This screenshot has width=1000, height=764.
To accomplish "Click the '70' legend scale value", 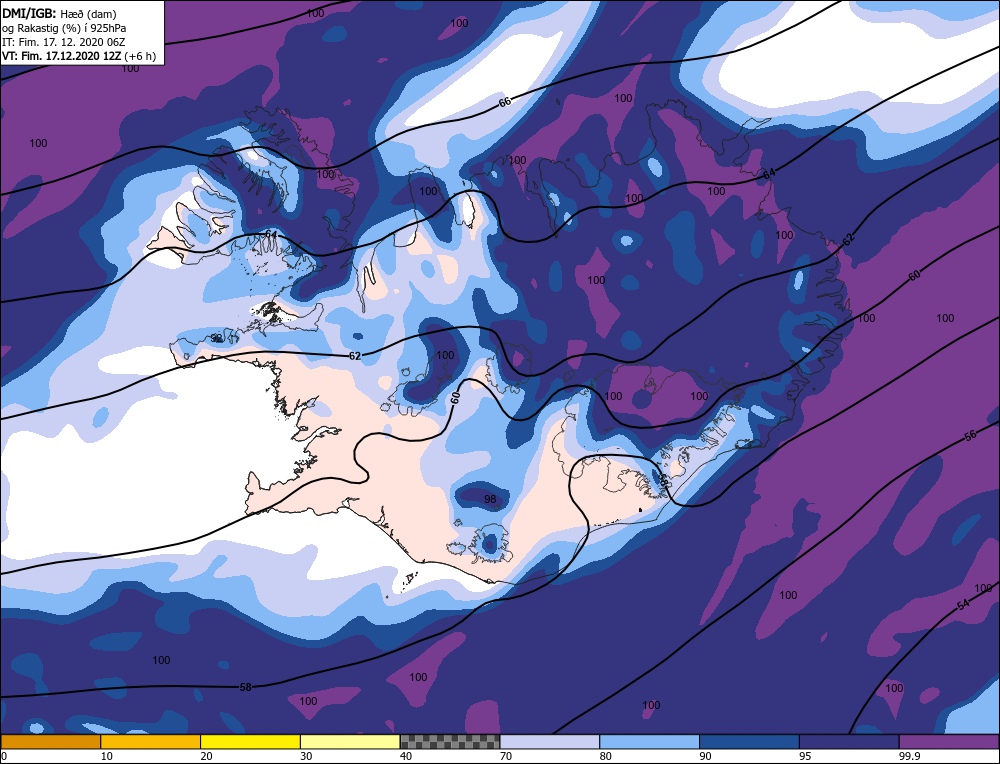I will (506, 756).
